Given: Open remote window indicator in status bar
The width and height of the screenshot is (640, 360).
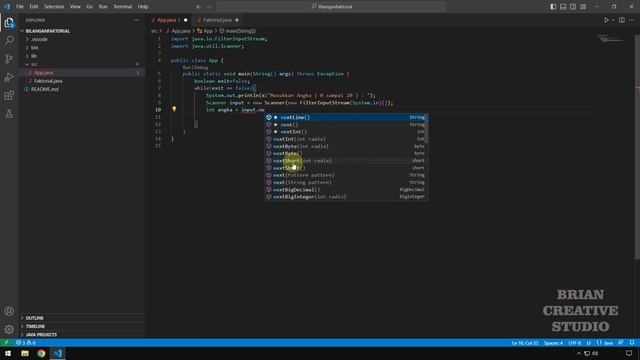Looking at the screenshot, I should (x=6, y=343).
